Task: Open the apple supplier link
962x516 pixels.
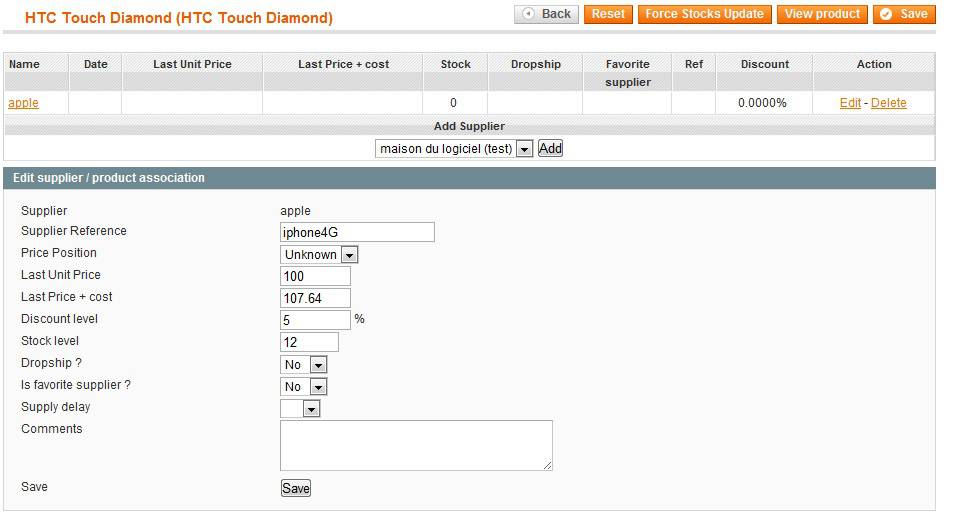Action: click(23, 102)
